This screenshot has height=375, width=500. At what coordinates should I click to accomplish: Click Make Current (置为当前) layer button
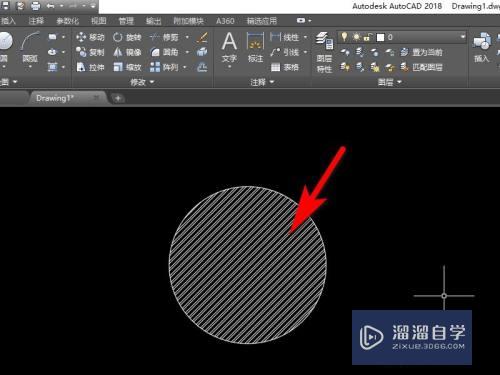[x=422, y=52]
